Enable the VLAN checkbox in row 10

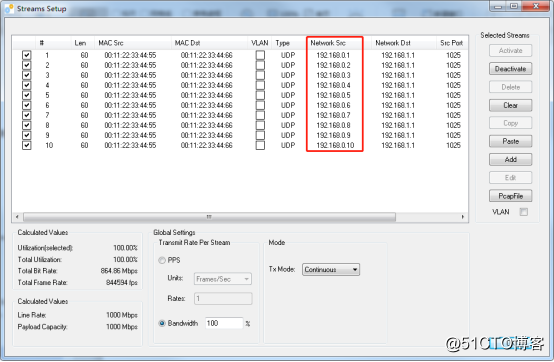(x=260, y=145)
